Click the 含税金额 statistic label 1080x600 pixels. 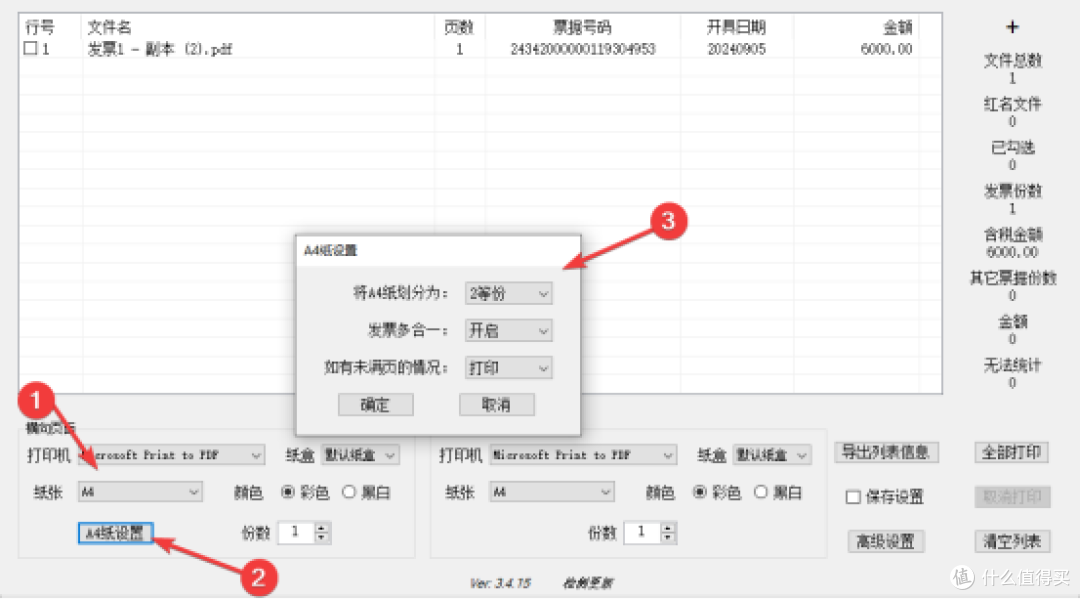point(1012,234)
